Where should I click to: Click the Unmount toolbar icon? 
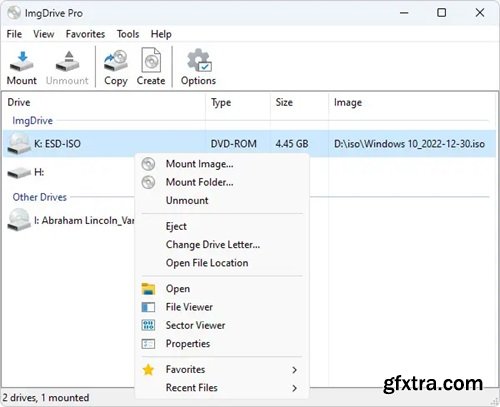tap(68, 61)
